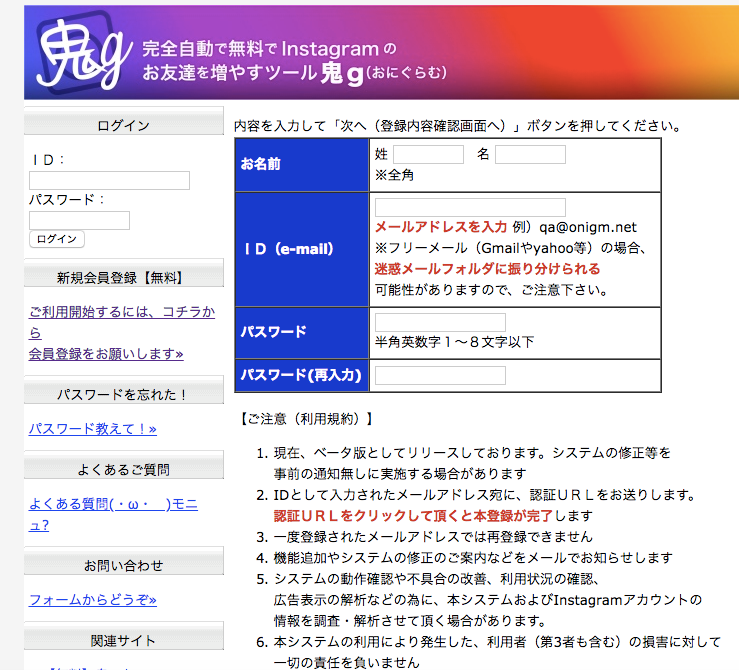
Task: Click the banner tagline 完全自動で無料でInstagramの
Action: click(x=270, y=49)
